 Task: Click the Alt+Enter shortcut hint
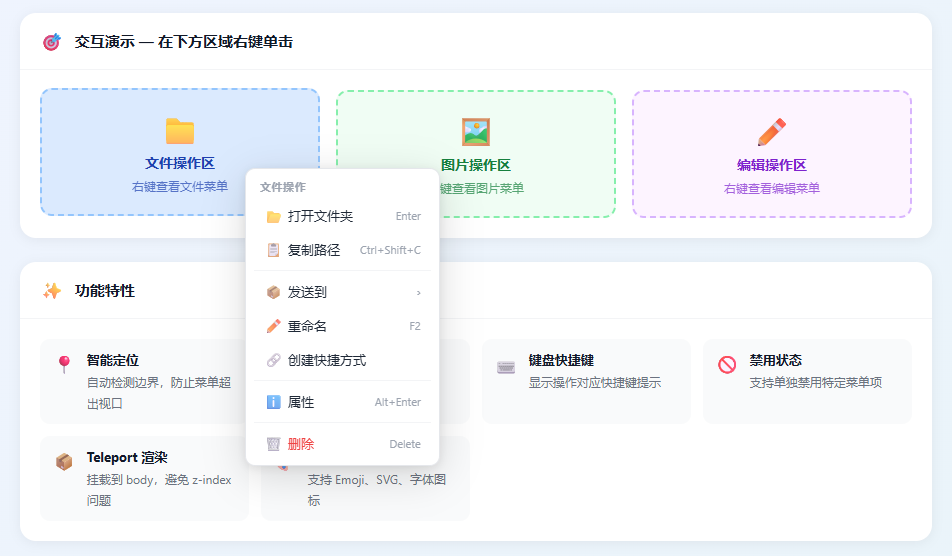(398, 402)
